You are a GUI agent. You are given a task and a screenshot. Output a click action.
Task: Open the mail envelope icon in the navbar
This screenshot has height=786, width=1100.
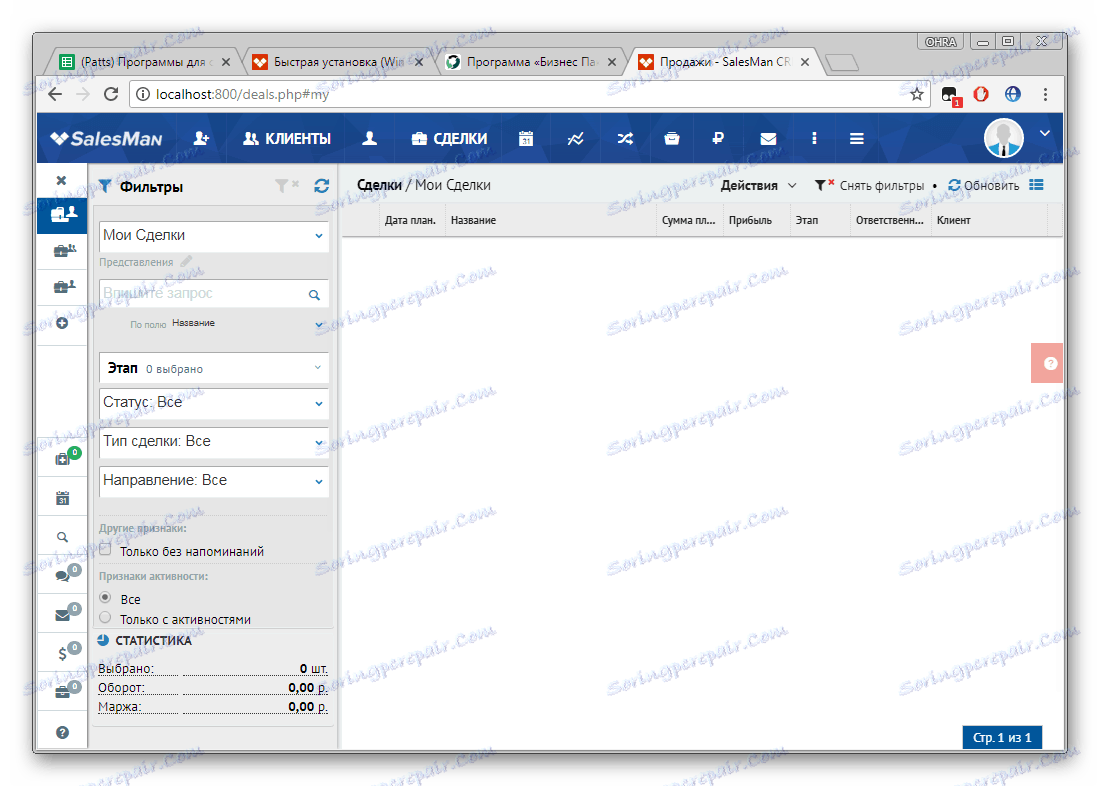coord(768,138)
